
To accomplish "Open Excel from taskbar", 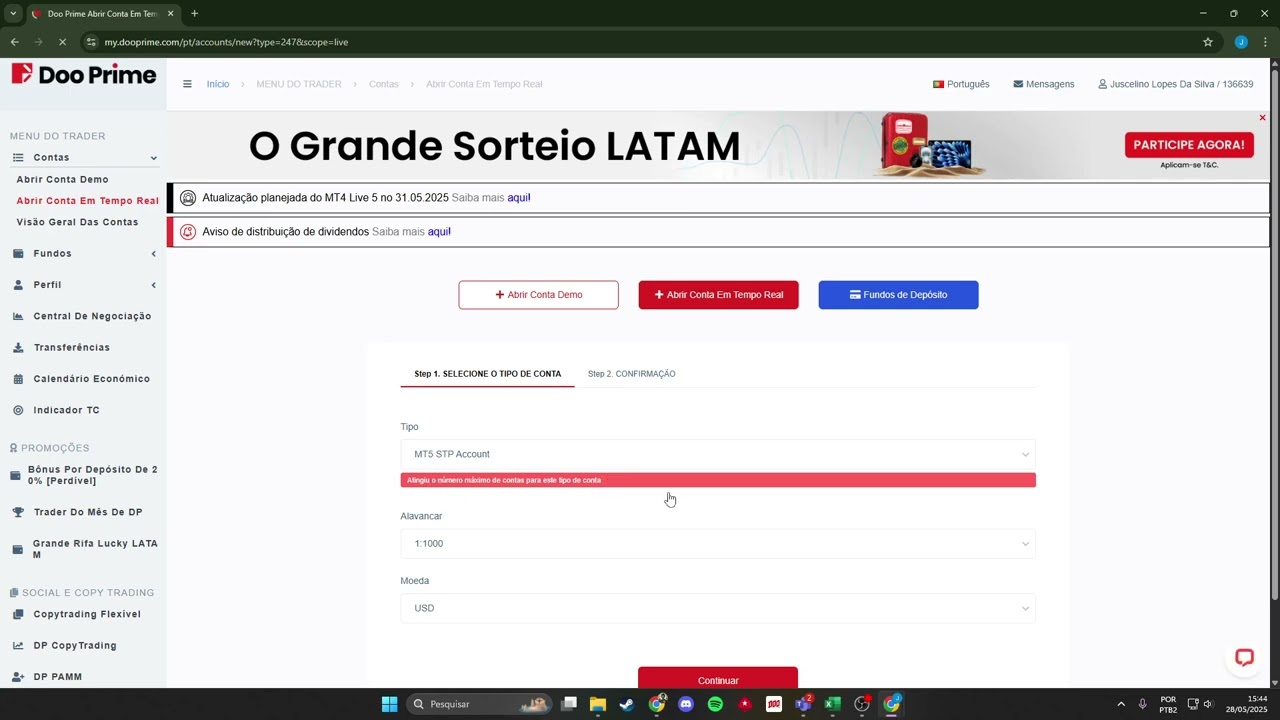I will click(832, 704).
